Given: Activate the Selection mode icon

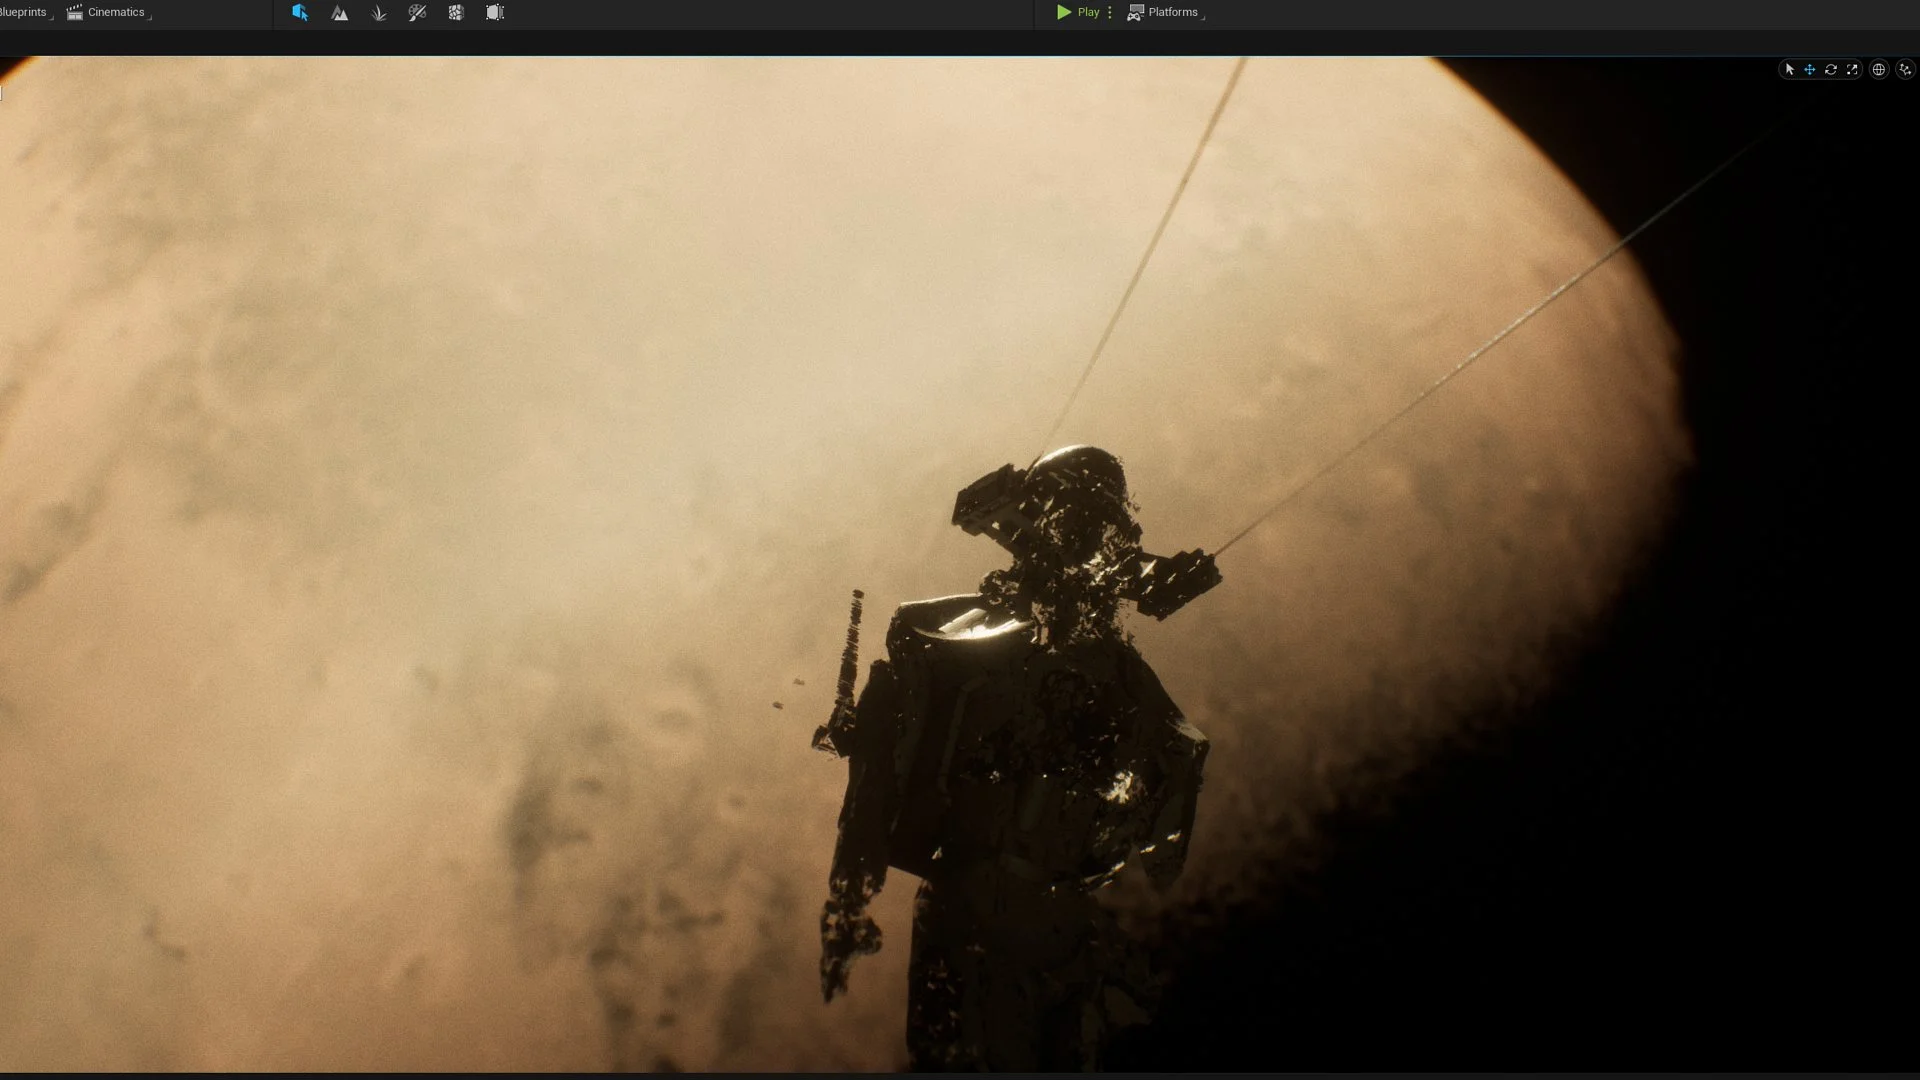Looking at the screenshot, I should 299,13.
